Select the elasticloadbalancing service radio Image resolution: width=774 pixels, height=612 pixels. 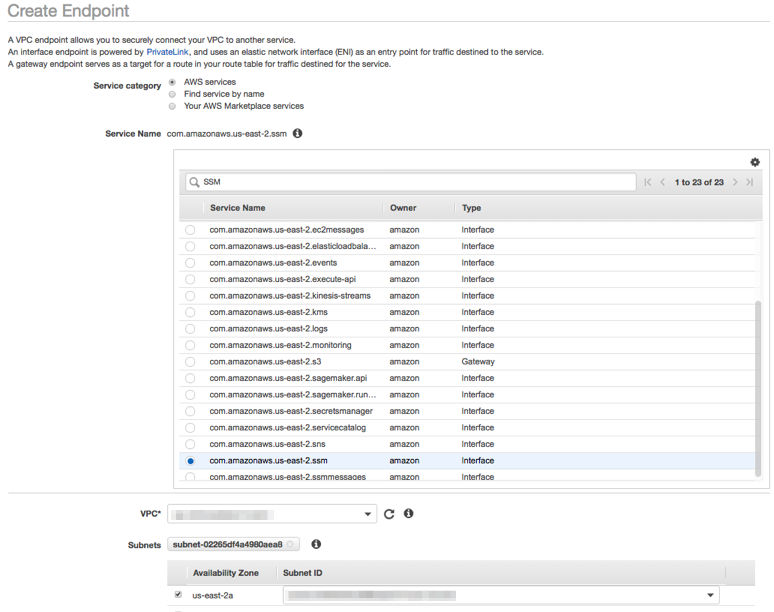190,246
